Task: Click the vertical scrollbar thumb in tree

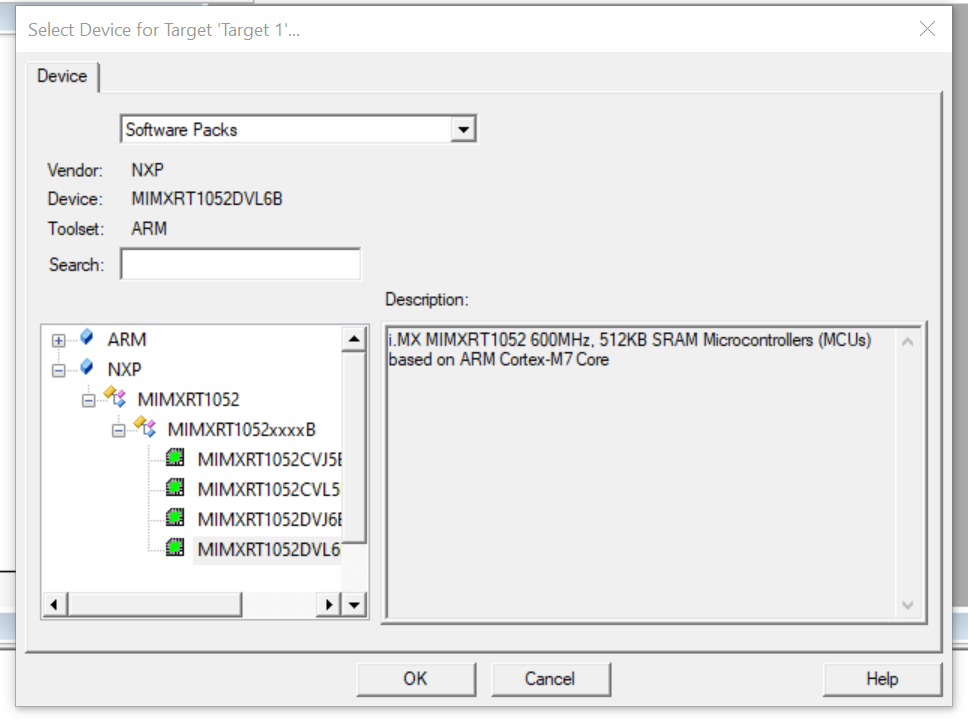Action: pyautogui.click(x=354, y=447)
